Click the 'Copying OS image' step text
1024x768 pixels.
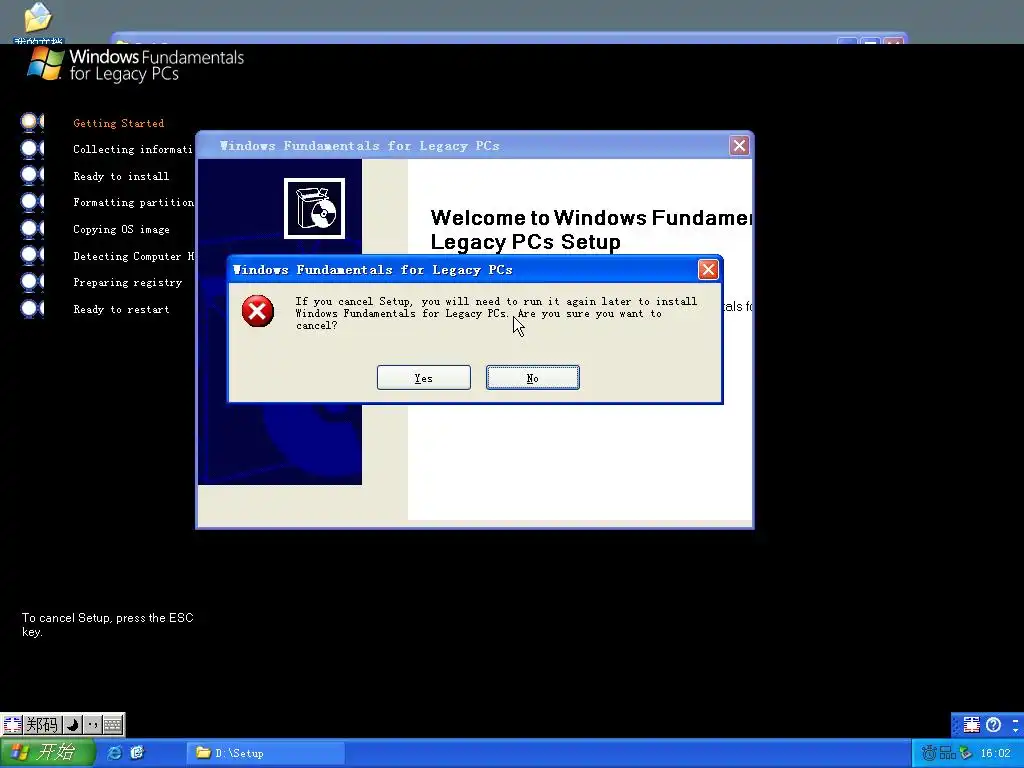tap(121, 229)
